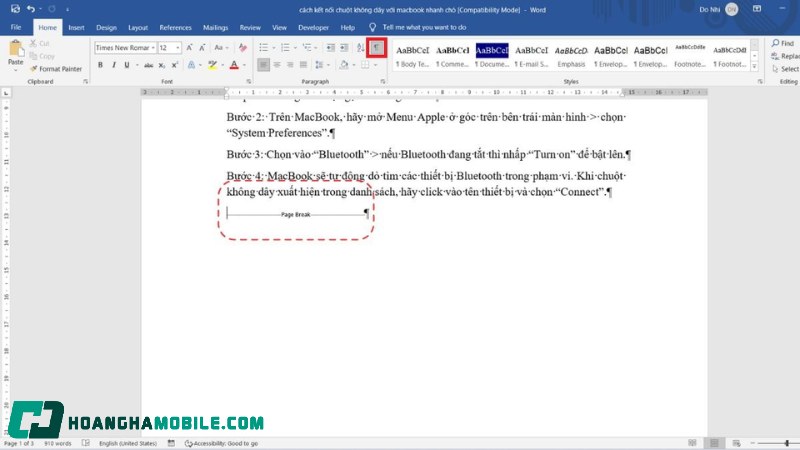Toggle Bold formatting
800x450 pixels.
[100, 65]
